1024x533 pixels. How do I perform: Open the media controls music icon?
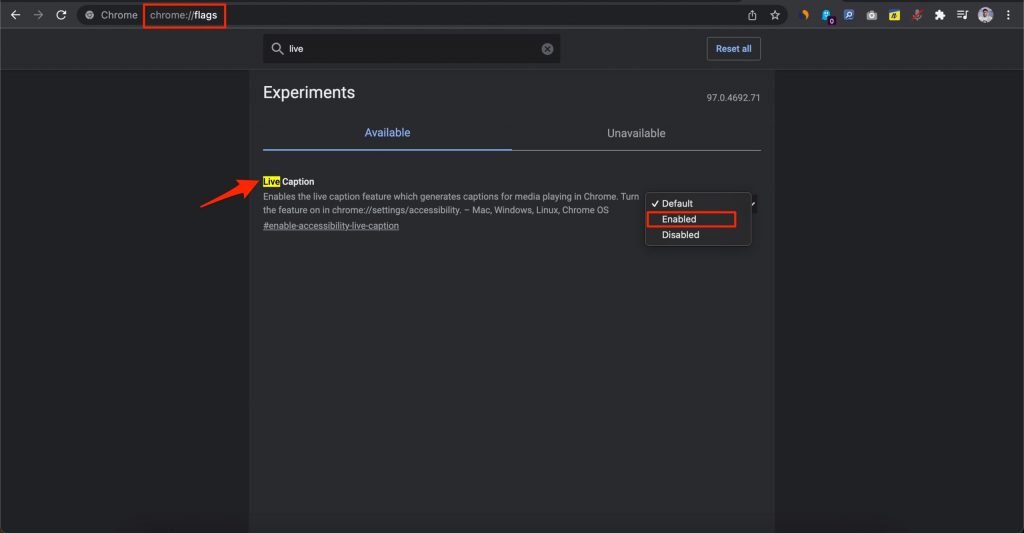click(962, 15)
